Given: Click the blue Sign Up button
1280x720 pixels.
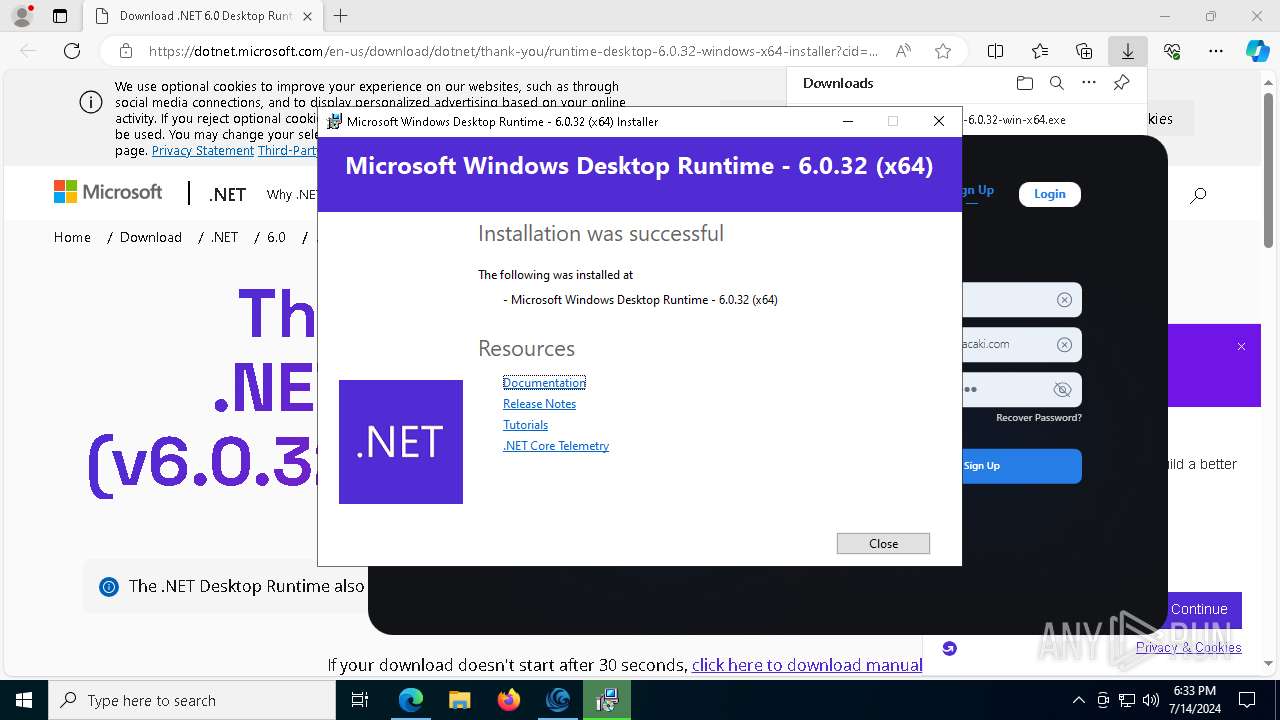Looking at the screenshot, I should pyautogui.click(x=1022, y=466).
